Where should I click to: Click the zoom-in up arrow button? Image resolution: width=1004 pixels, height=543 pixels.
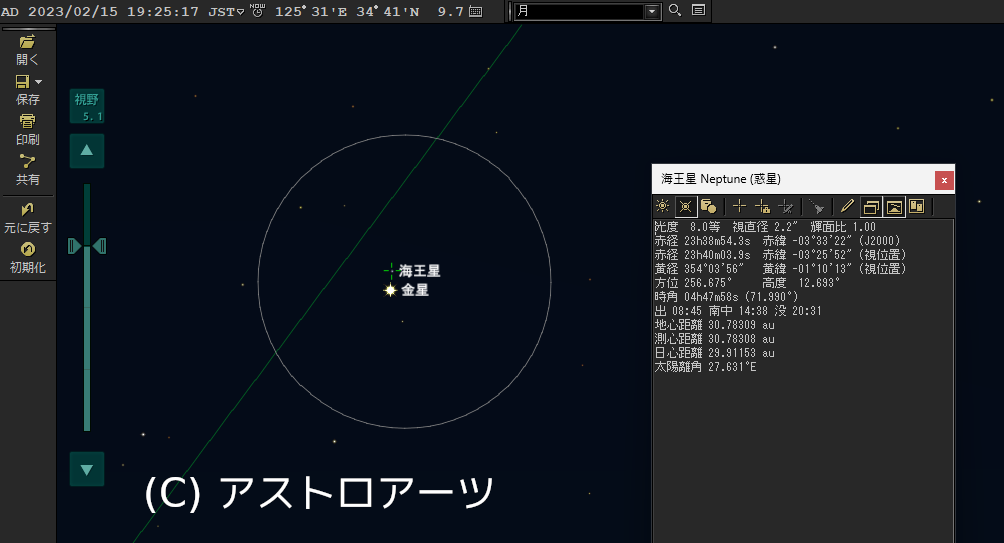tap(87, 150)
